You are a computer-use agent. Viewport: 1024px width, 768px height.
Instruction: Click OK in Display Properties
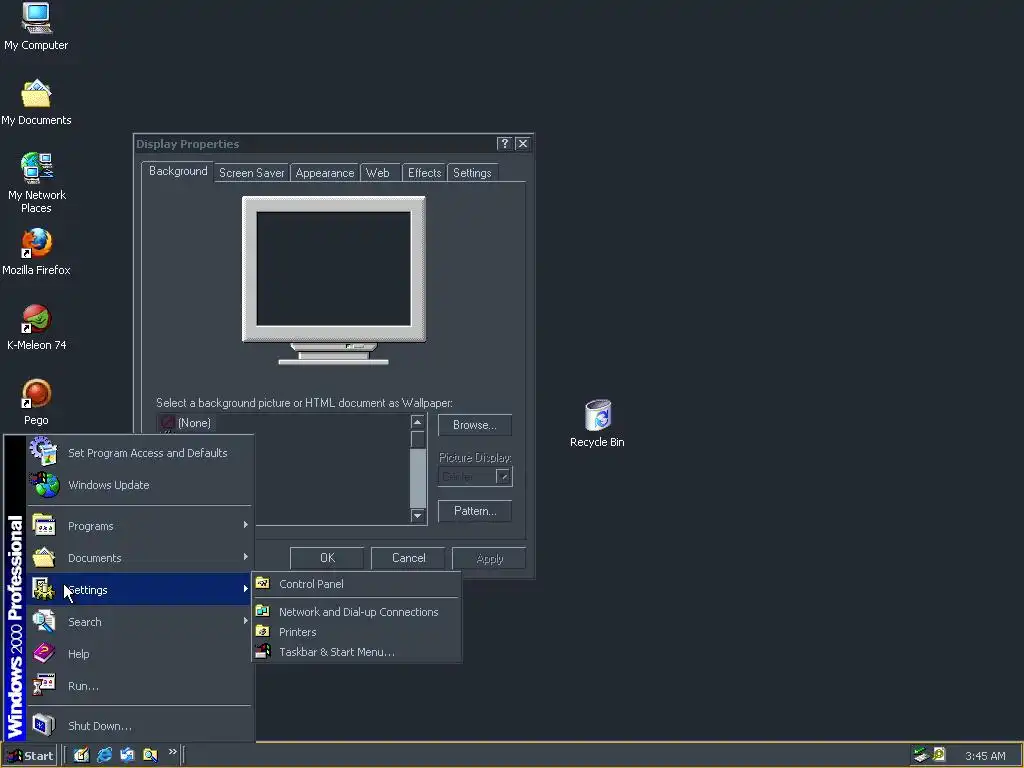327,558
